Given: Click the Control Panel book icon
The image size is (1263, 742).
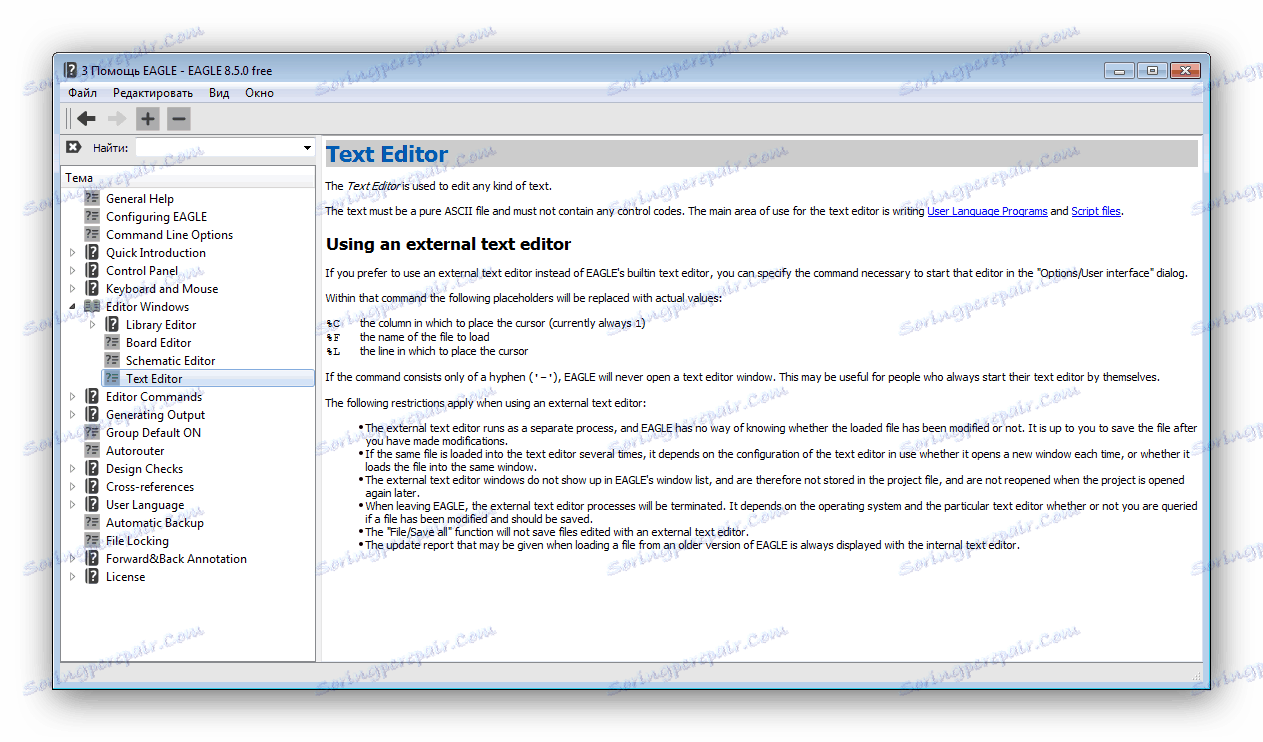Looking at the screenshot, I should click(x=92, y=270).
